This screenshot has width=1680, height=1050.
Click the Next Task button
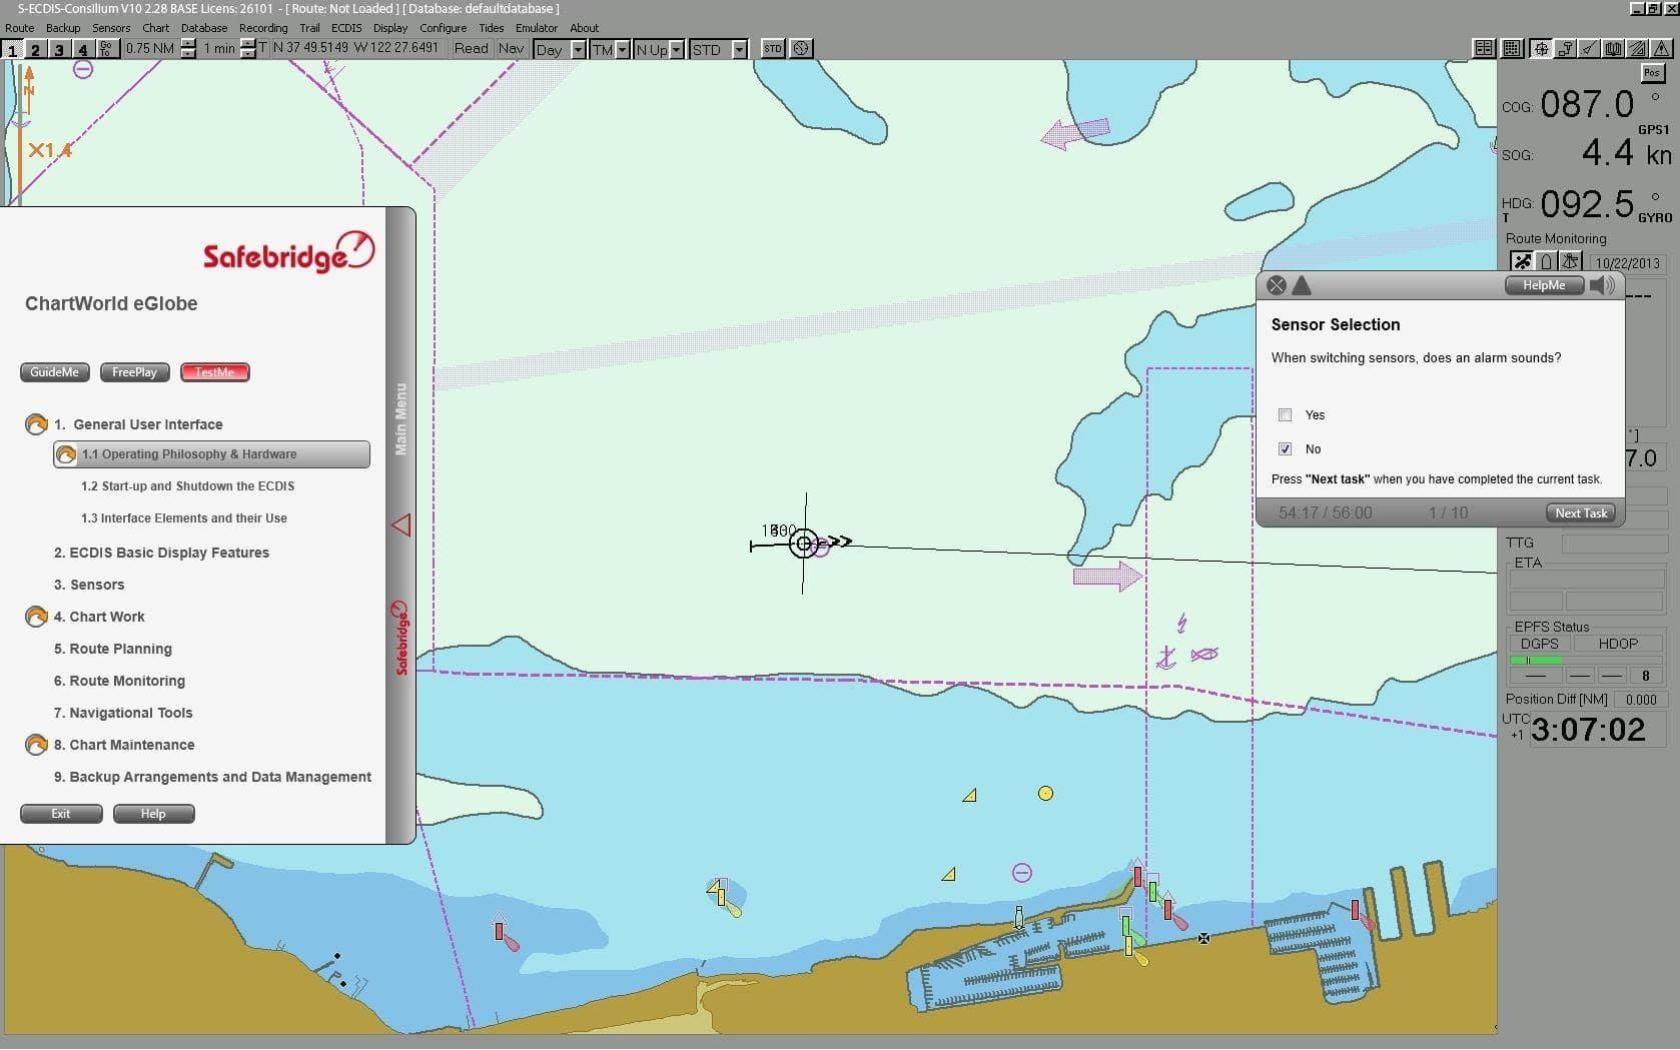(1580, 512)
